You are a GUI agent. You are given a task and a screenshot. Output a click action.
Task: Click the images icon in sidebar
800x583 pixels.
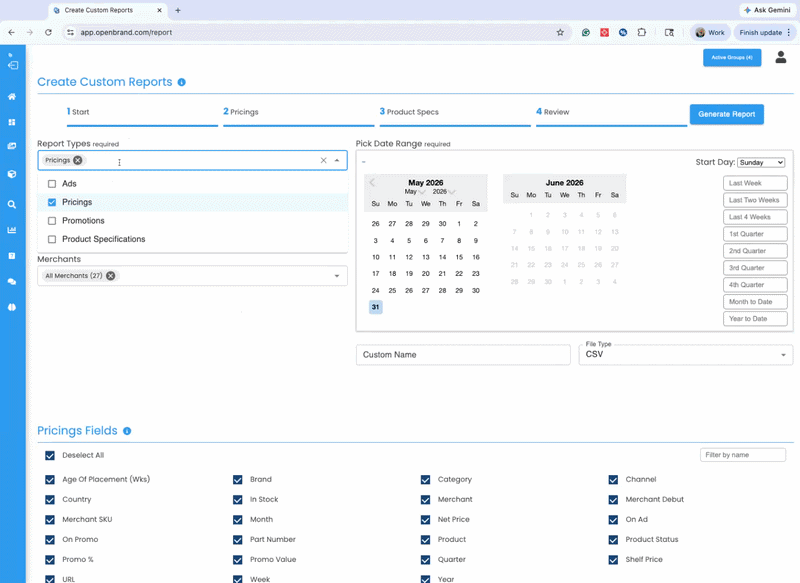coord(12,146)
